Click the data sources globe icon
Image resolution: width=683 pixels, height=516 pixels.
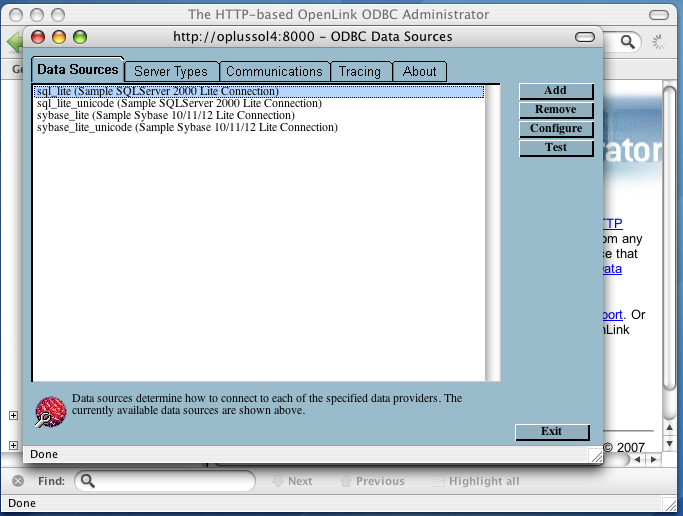tap(50, 411)
